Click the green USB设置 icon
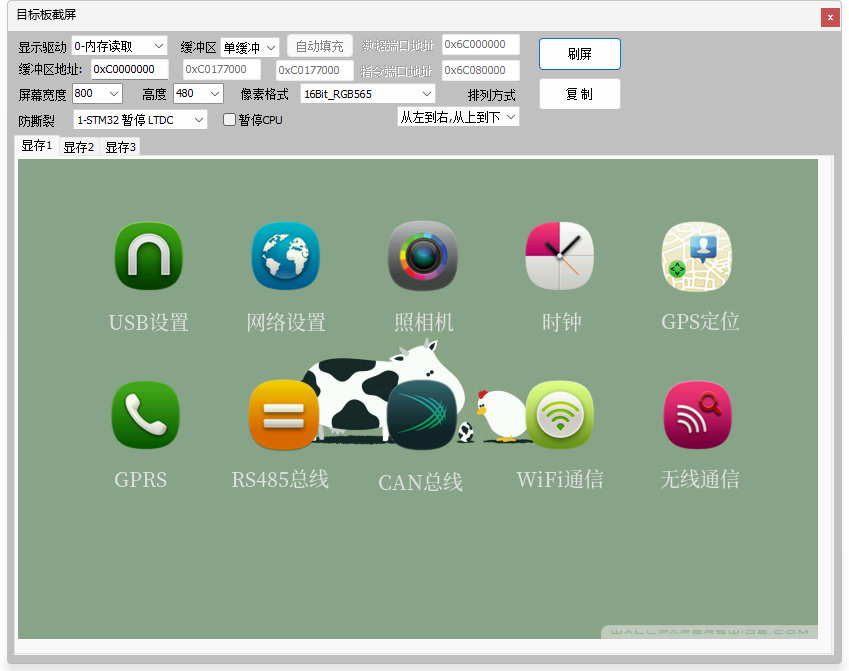This screenshot has width=849, height=671. pos(148,256)
